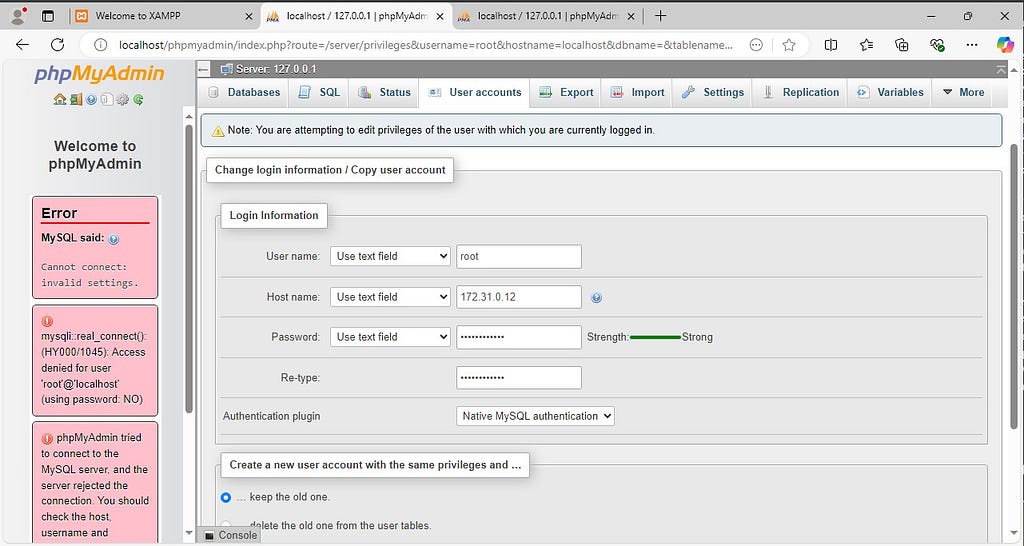The image size is (1024, 546).
Task: Reload the navigation panel with green arrow
Action: [138, 99]
